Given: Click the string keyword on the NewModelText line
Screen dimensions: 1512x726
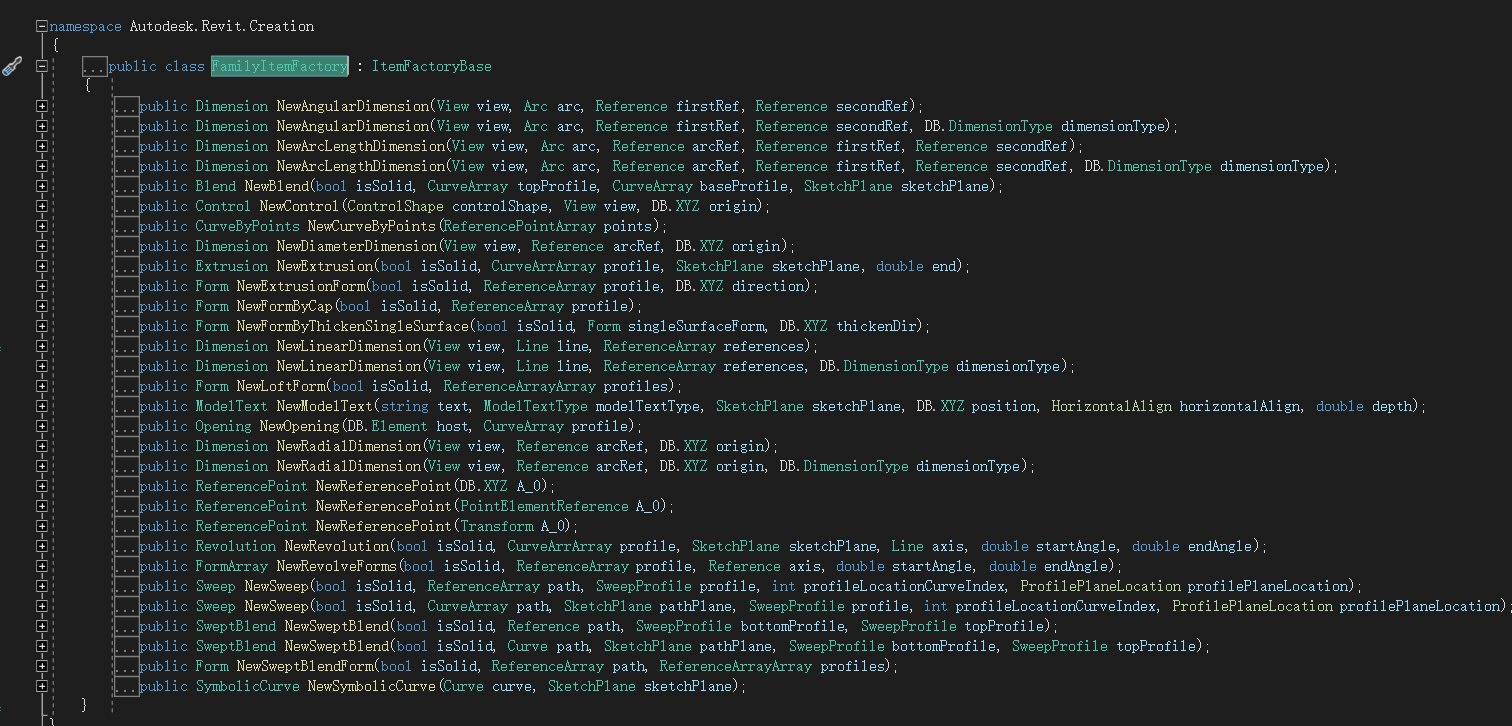Looking at the screenshot, I should coord(406,406).
